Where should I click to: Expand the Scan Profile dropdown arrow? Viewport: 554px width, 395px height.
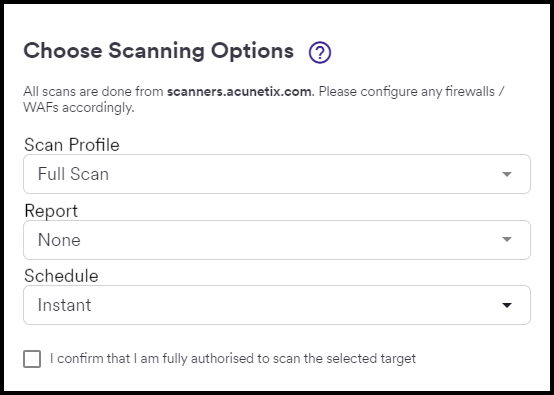tap(507, 174)
